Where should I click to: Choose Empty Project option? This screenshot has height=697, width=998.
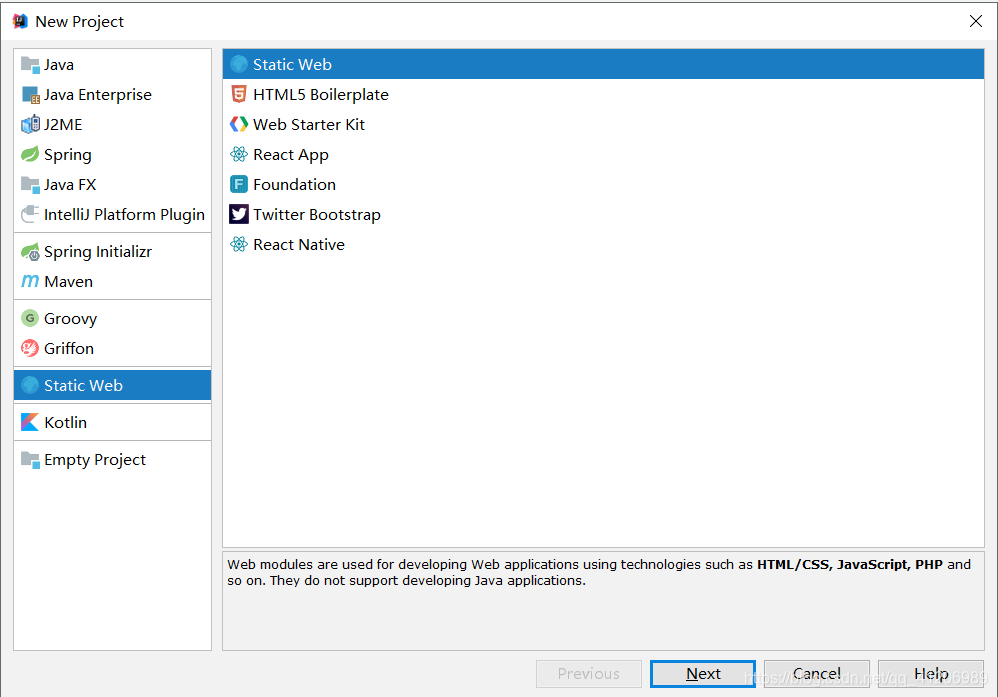point(112,459)
